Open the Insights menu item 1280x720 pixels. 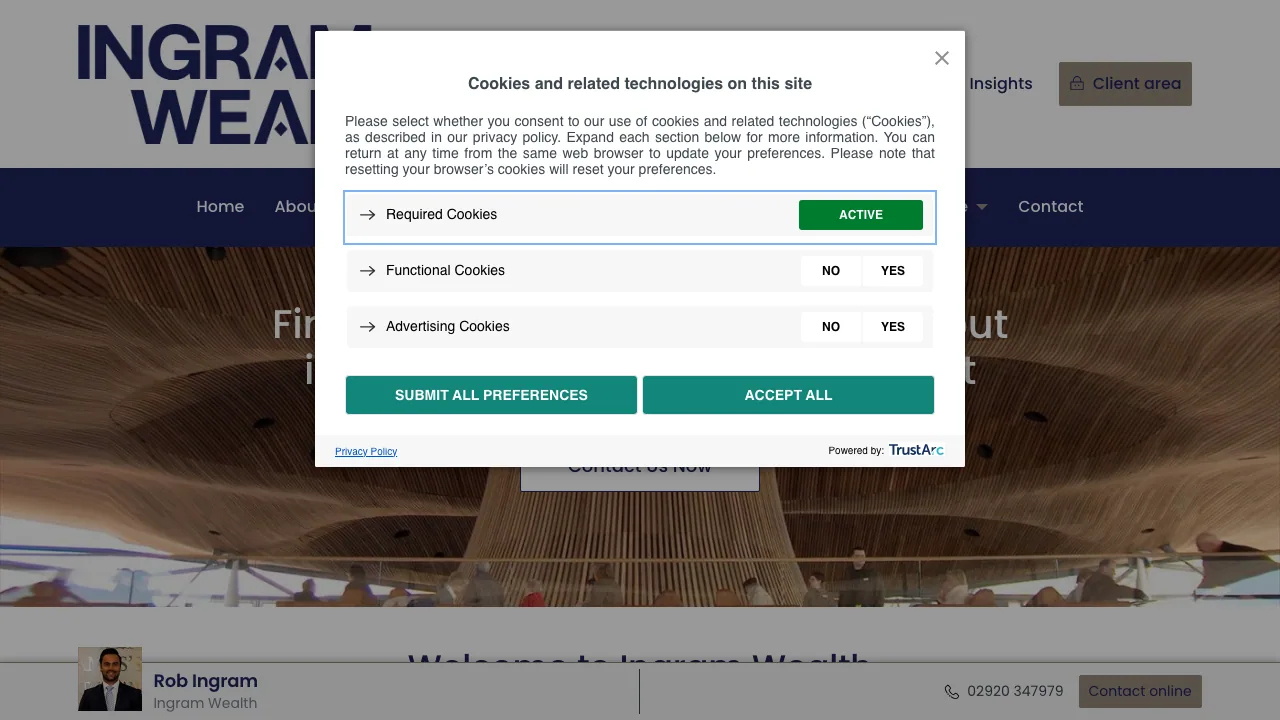click(x=1000, y=83)
